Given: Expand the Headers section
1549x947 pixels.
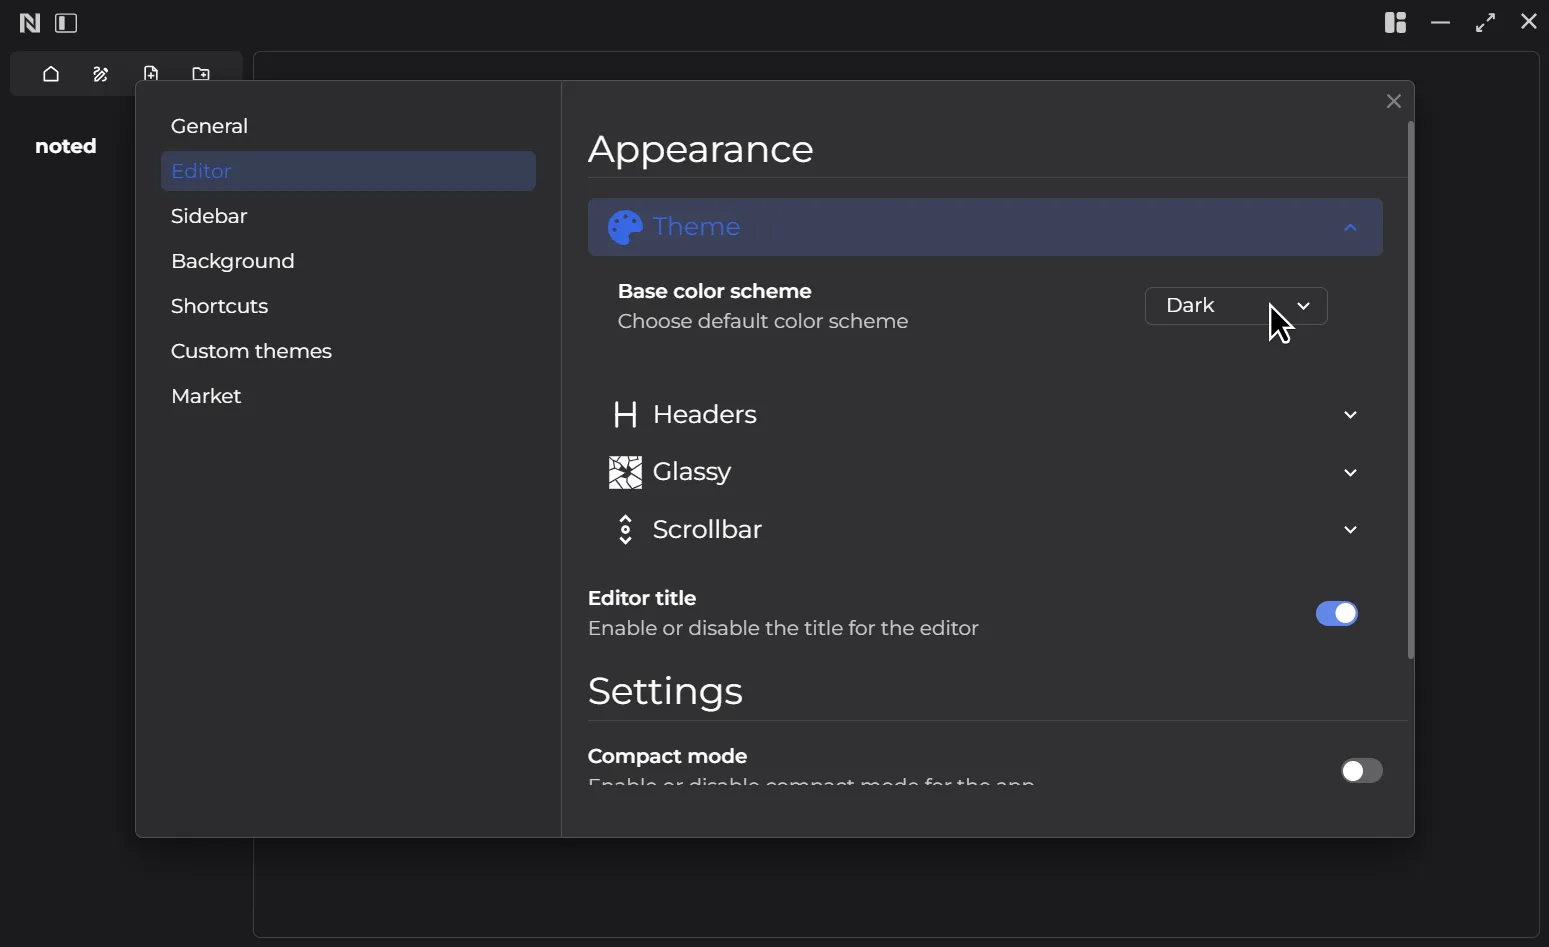Looking at the screenshot, I should click(985, 414).
